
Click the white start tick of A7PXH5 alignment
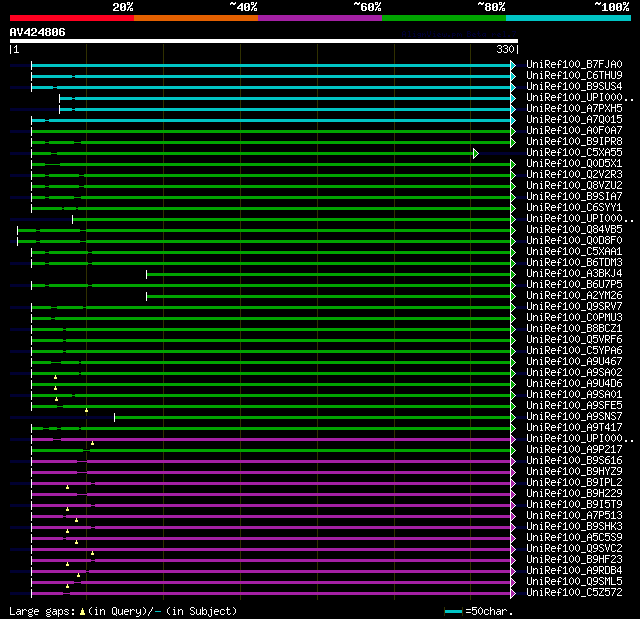pyautogui.click(x=60, y=109)
